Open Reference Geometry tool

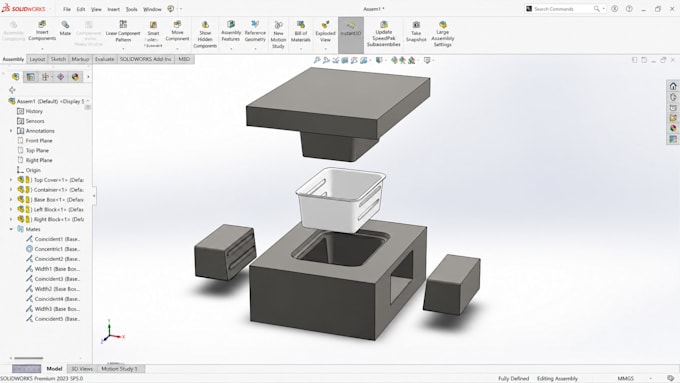pyautogui.click(x=255, y=31)
